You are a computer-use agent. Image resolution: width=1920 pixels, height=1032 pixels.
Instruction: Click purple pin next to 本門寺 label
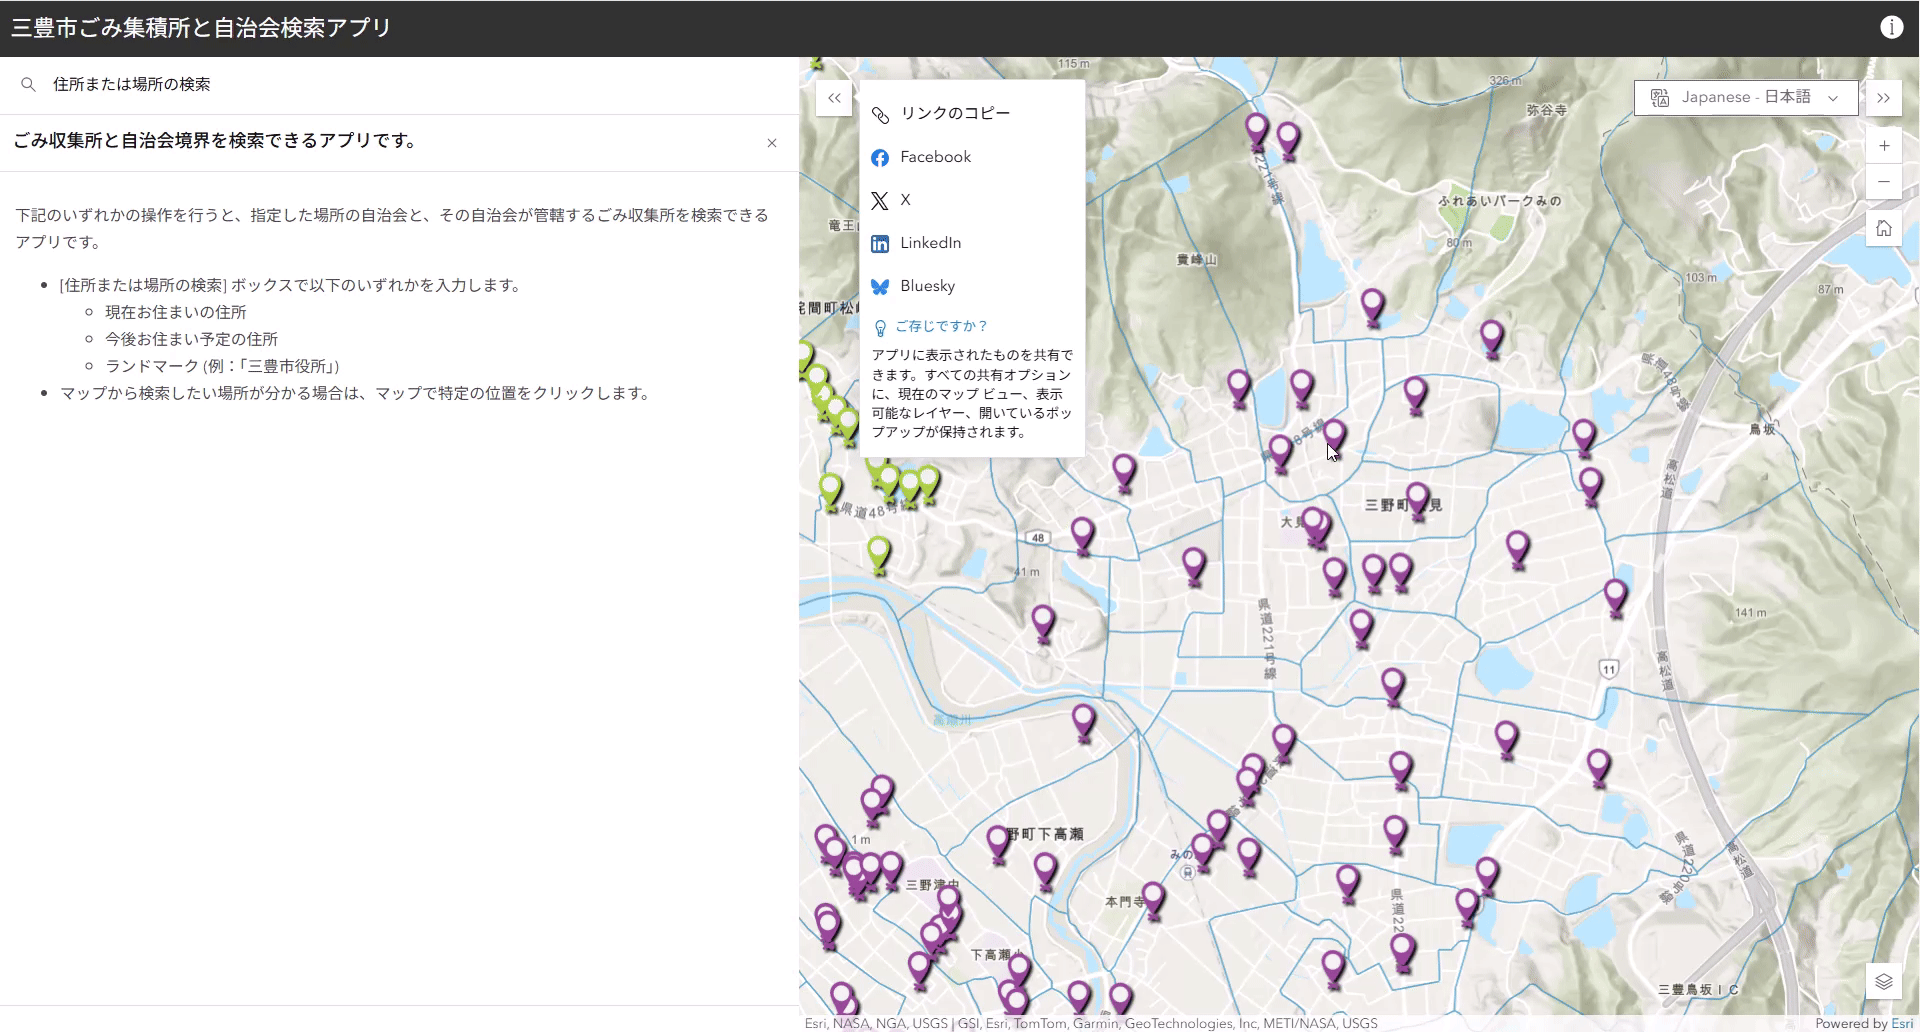pyautogui.click(x=1153, y=897)
